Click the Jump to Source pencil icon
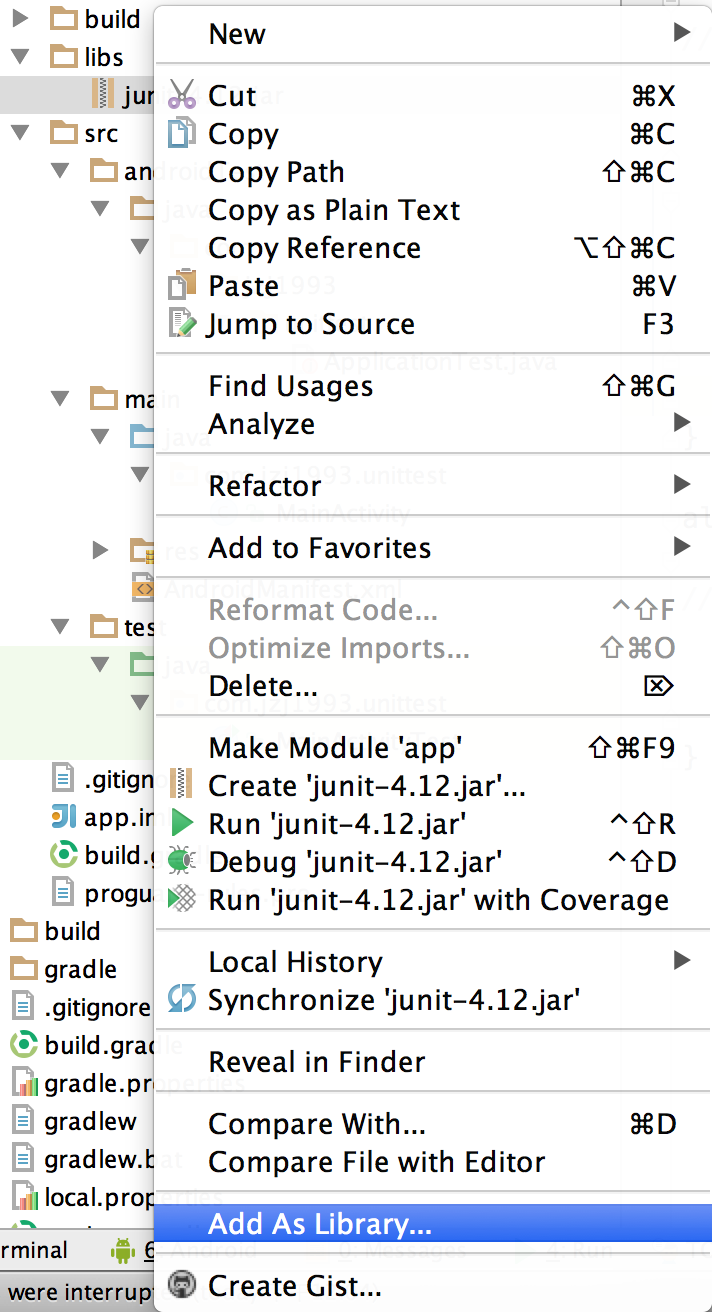712x1312 pixels. click(x=182, y=323)
